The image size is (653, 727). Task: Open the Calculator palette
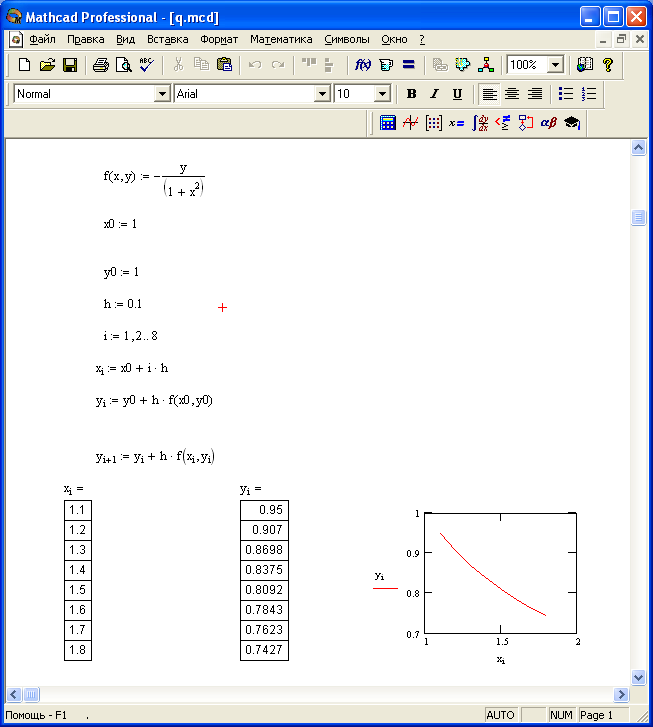tap(388, 123)
